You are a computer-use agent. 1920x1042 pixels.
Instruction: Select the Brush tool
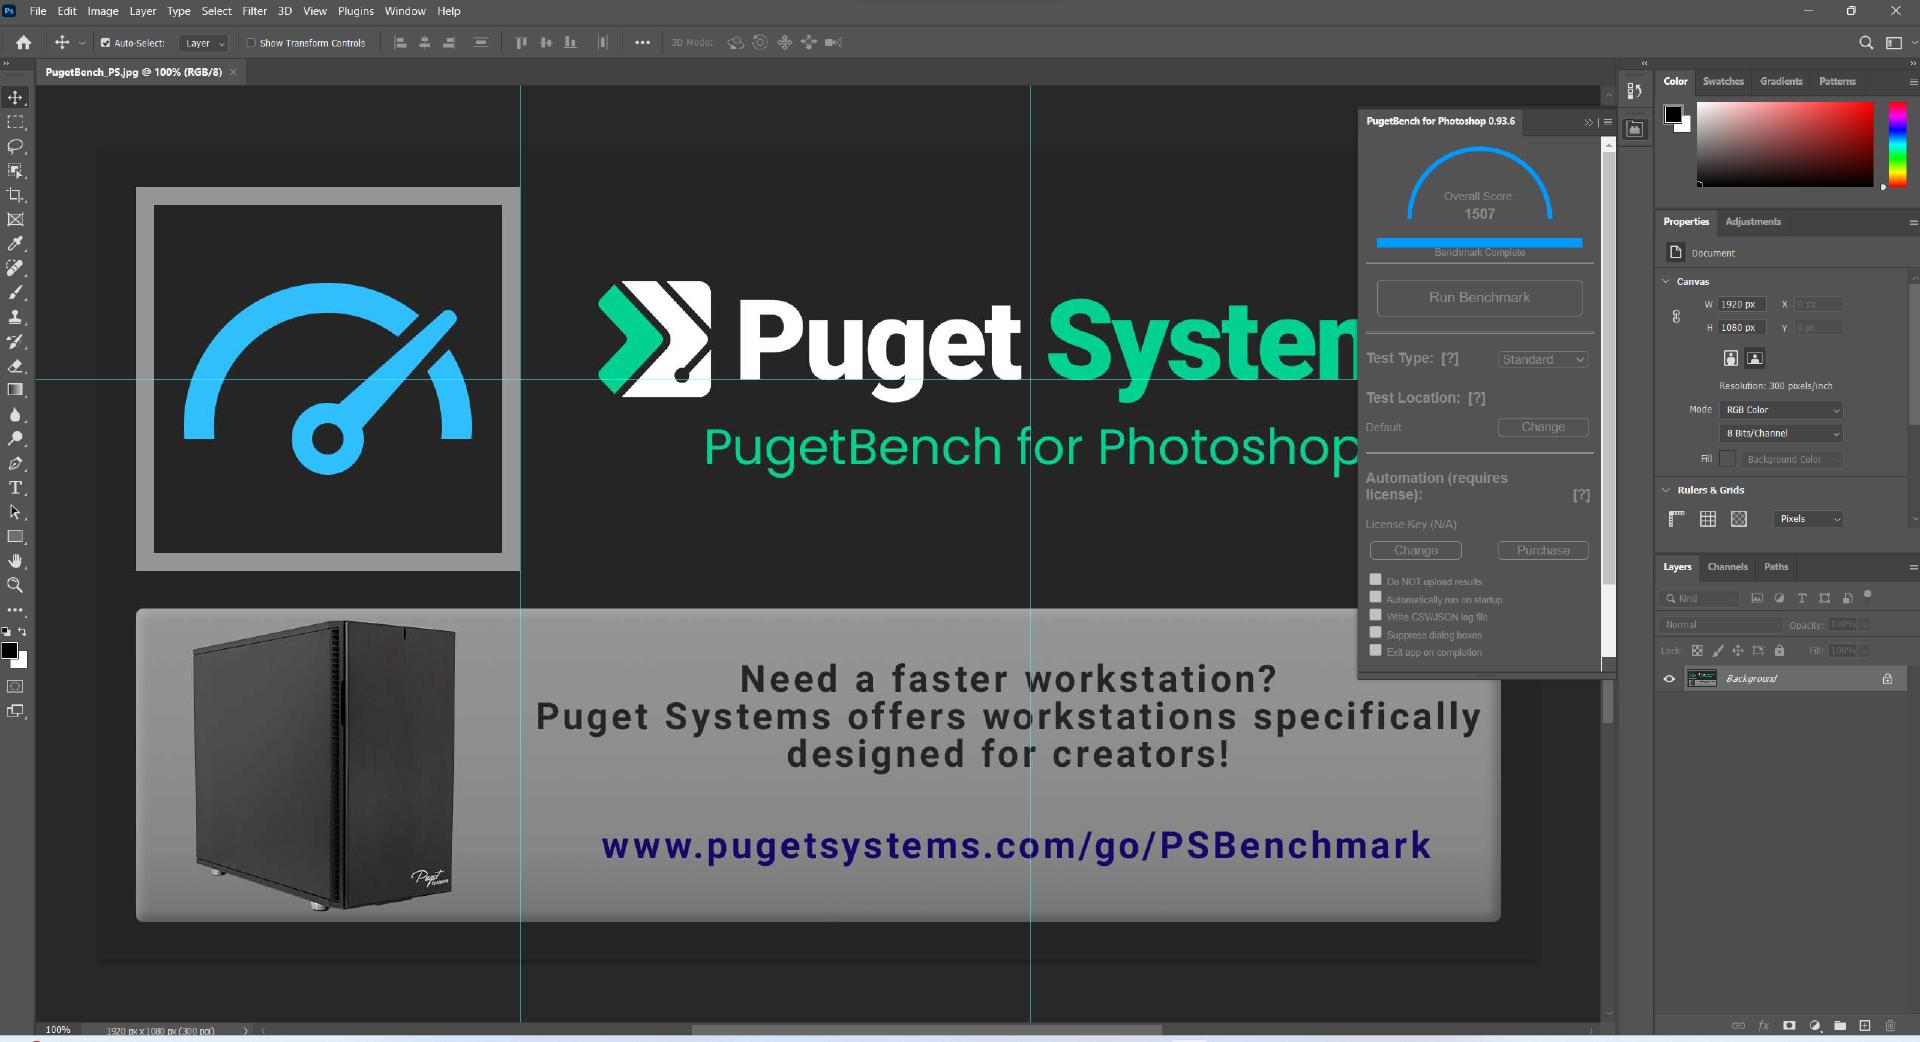(x=15, y=293)
